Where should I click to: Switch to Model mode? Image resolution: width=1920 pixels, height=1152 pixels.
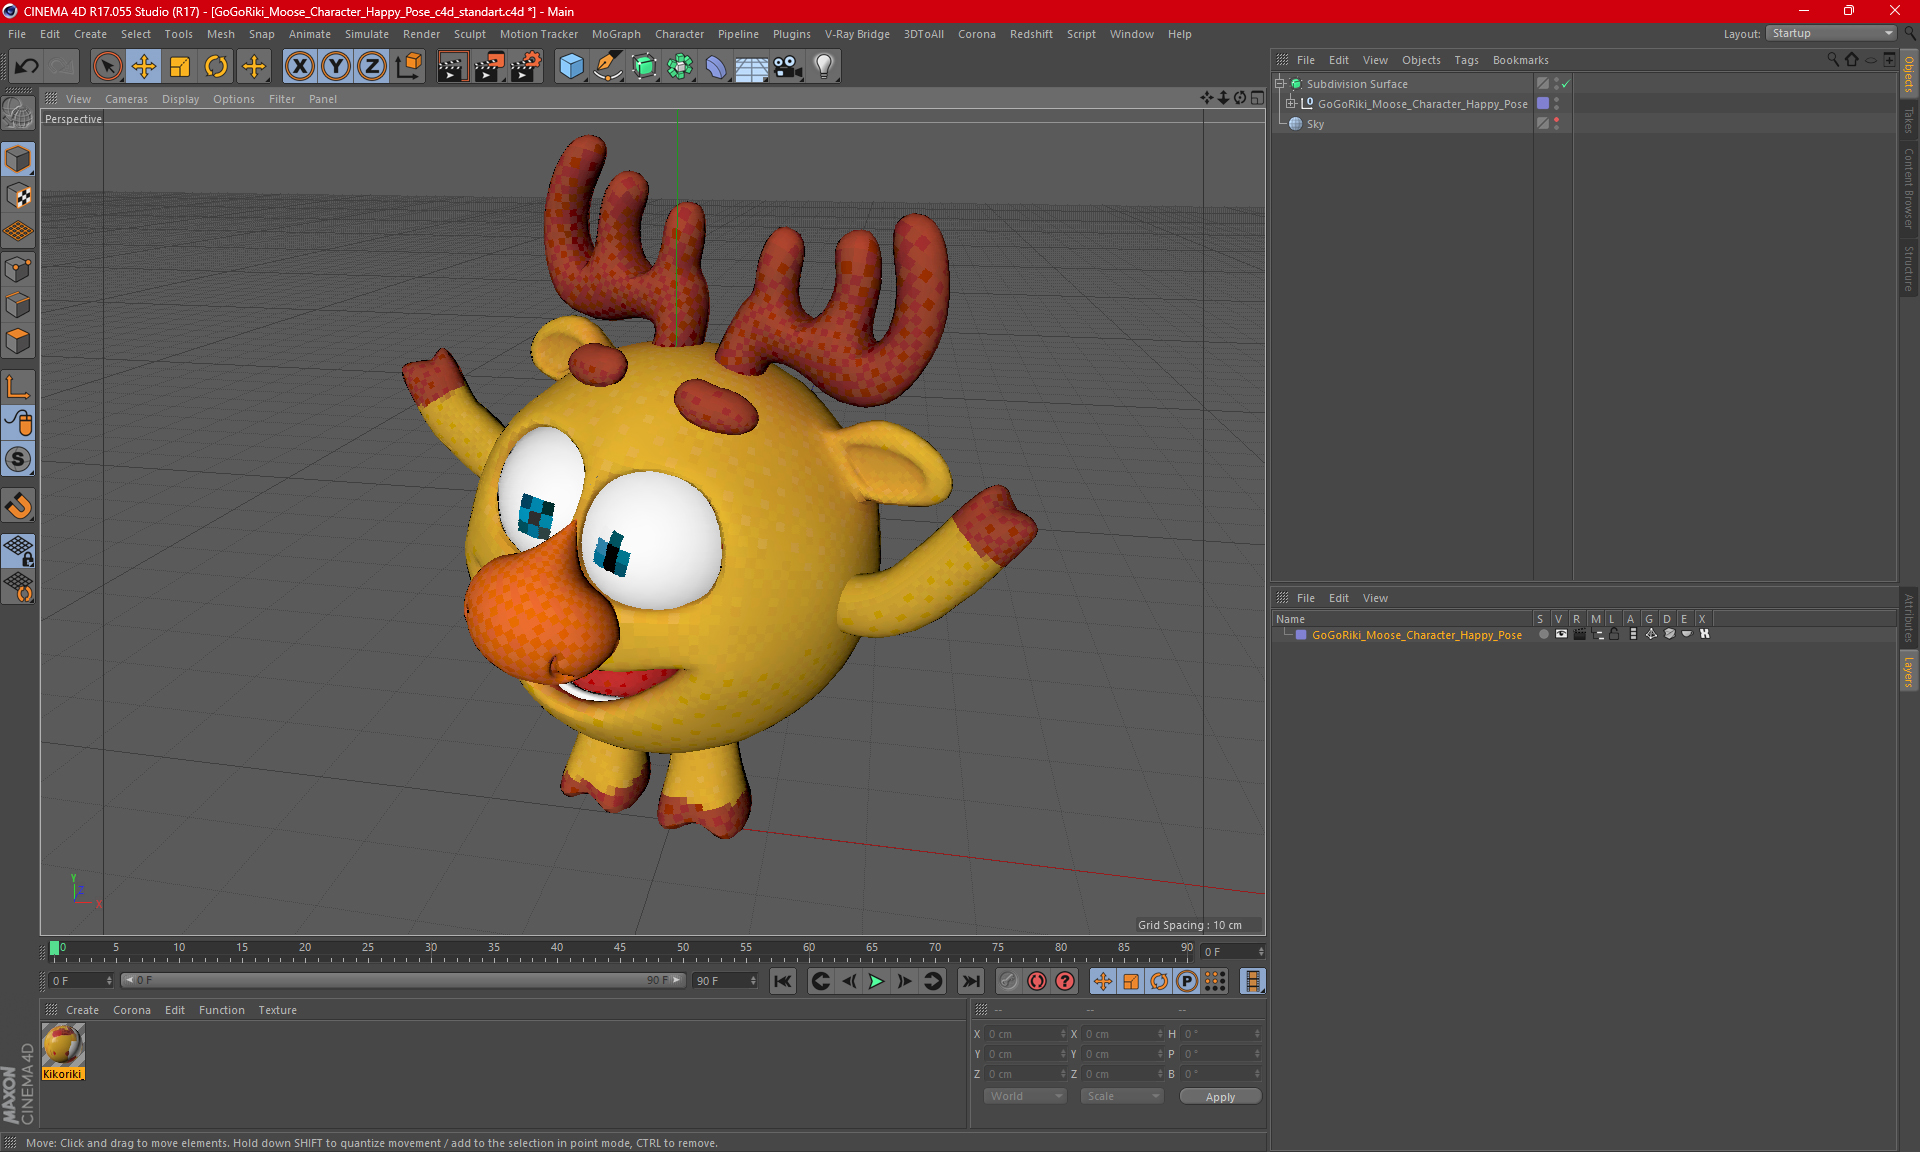[x=18, y=160]
